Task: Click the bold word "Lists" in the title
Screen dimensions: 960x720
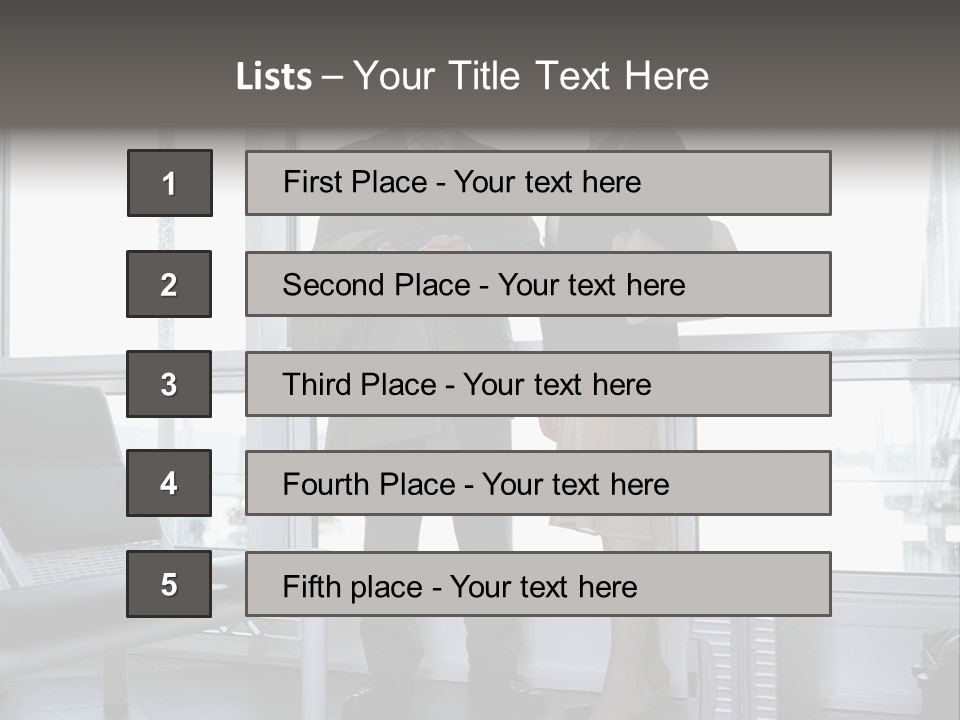Action: (x=273, y=77)
